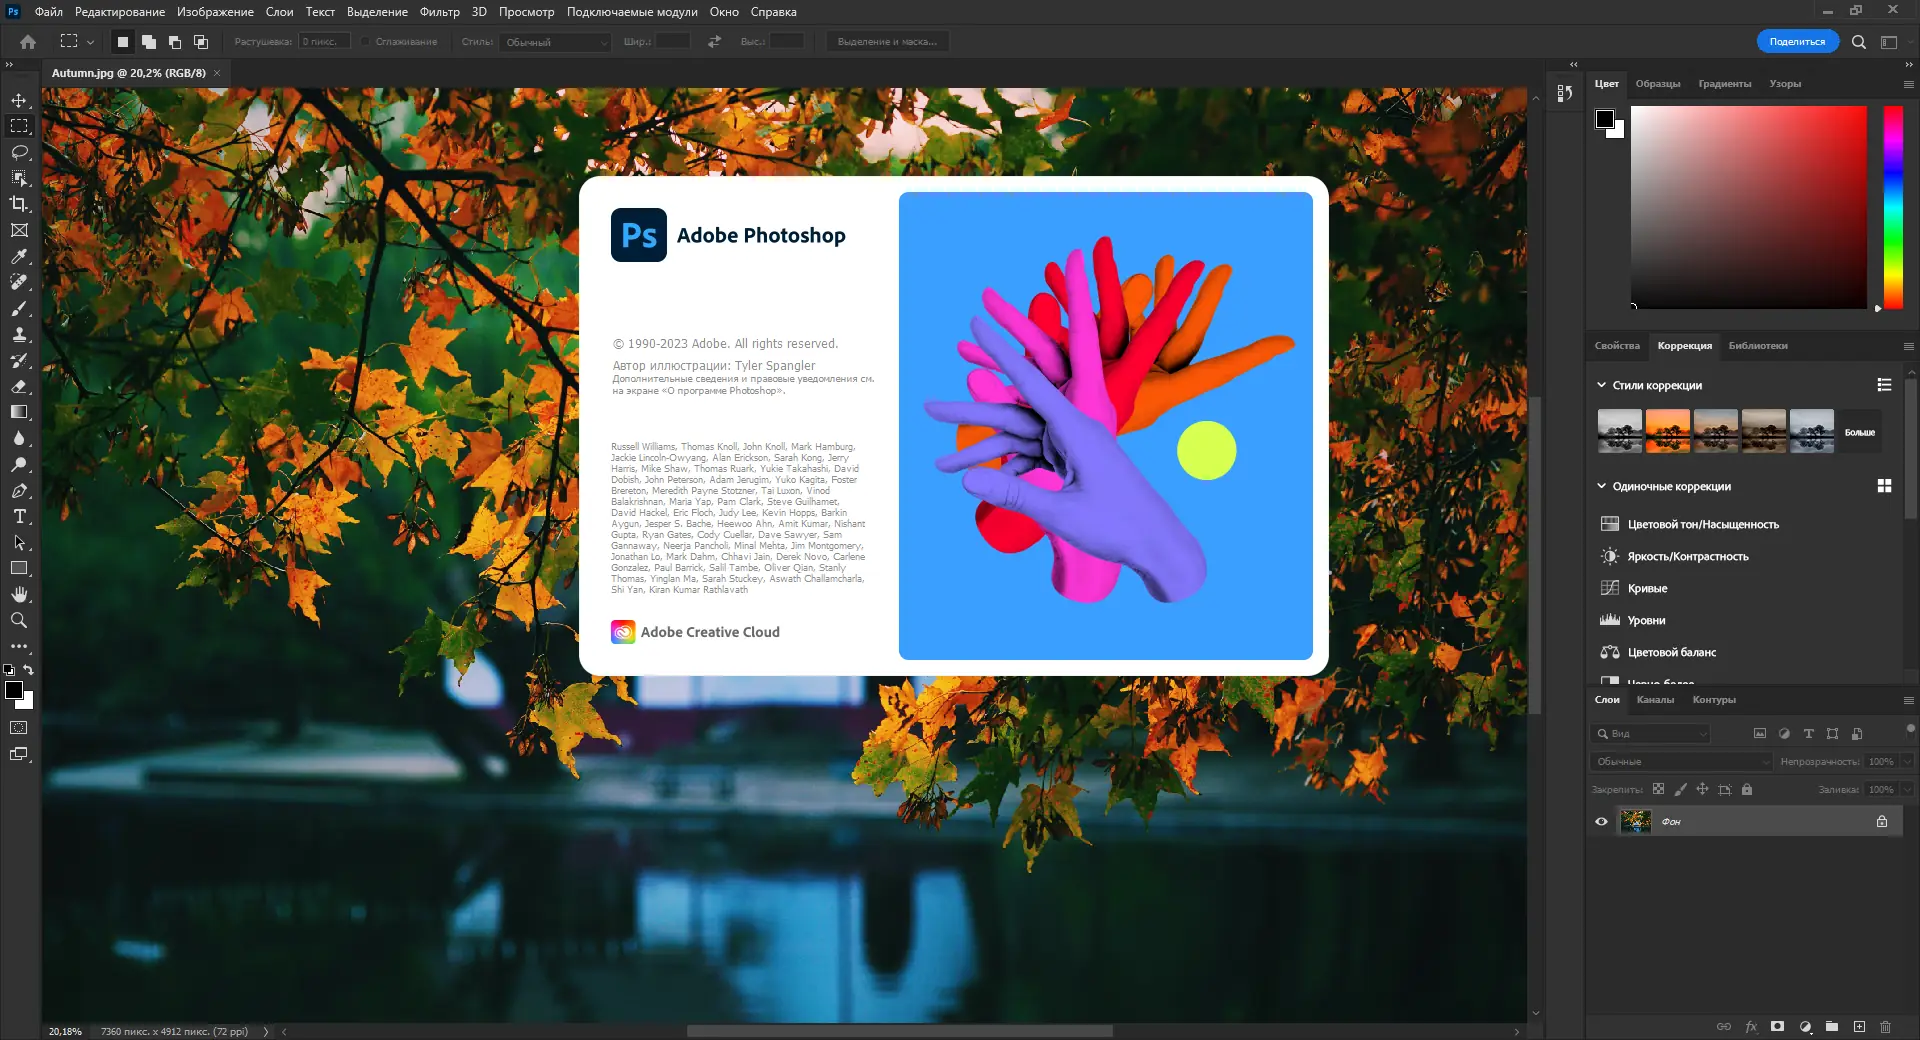Open the Кривые single adjustment
1920x1040 pixels.
(1646, 588)
